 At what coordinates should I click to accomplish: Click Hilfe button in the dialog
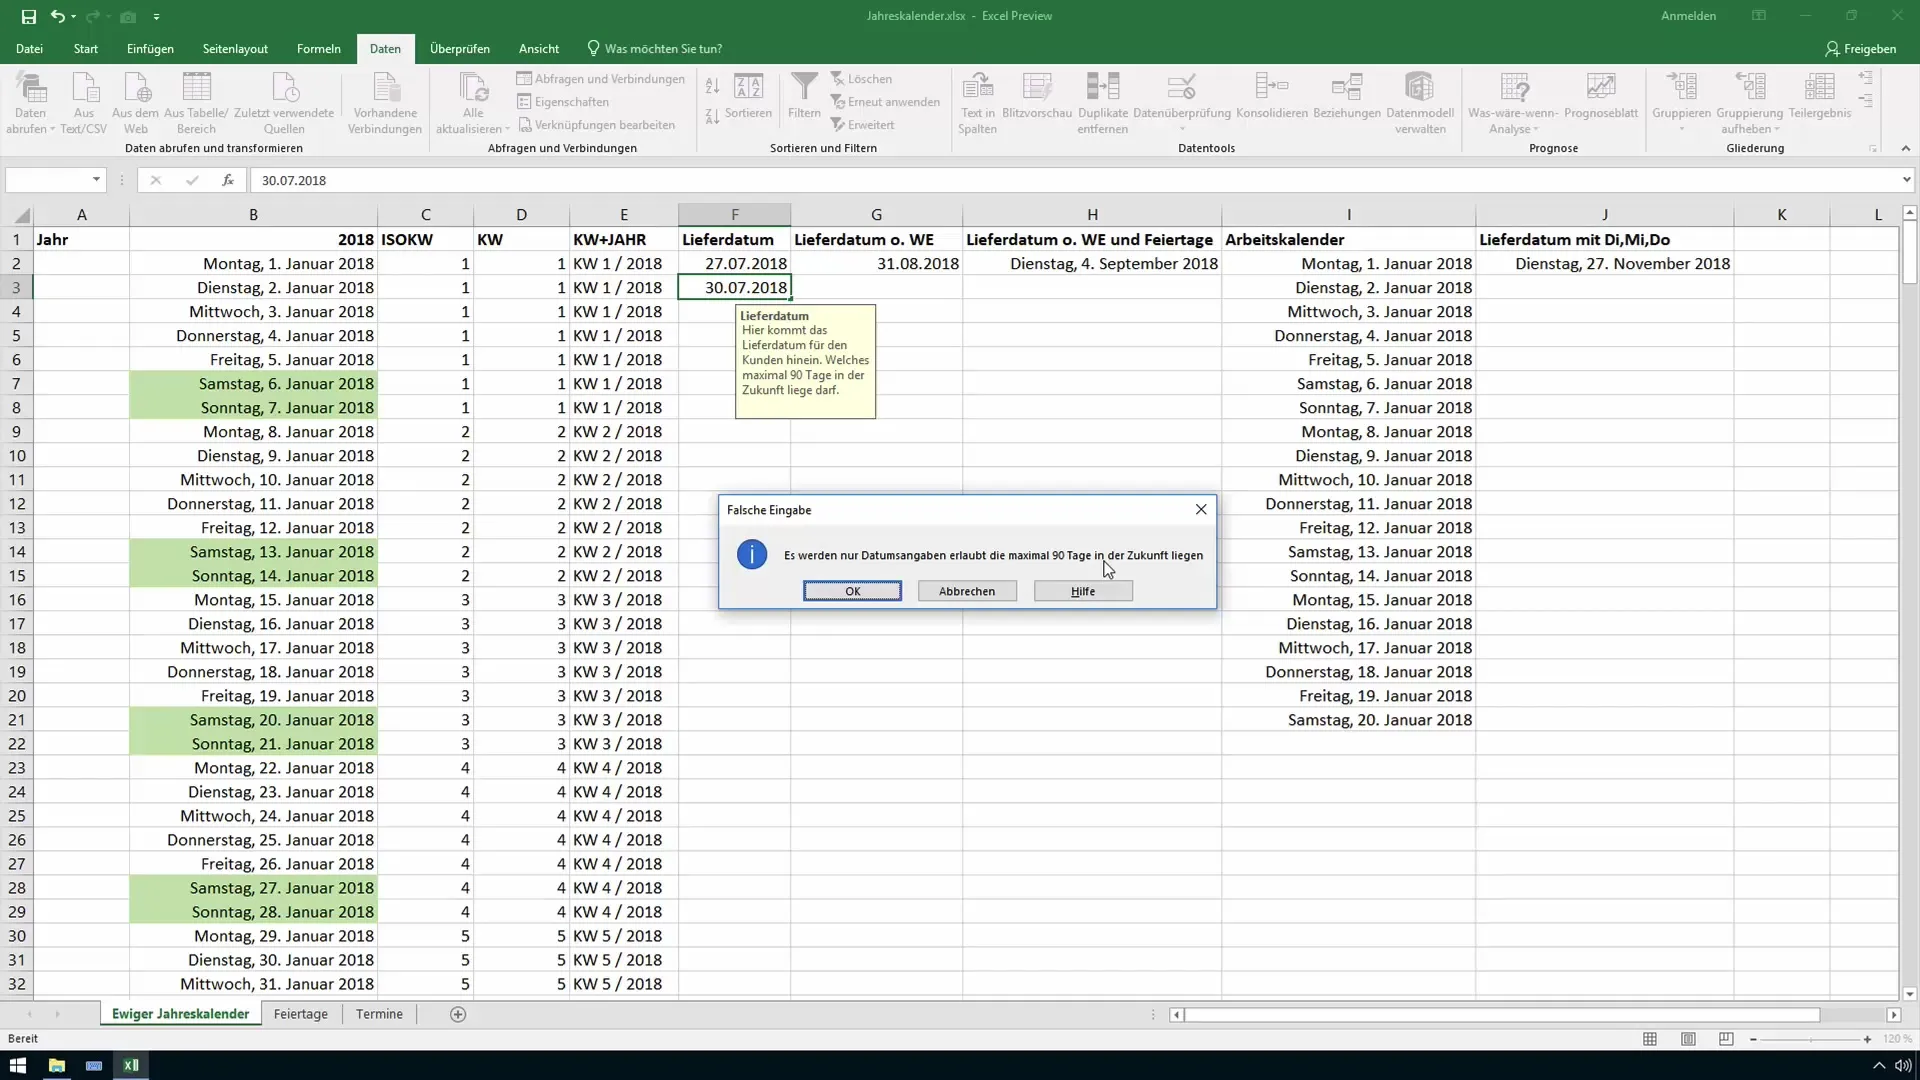[x=1083, y=591]
